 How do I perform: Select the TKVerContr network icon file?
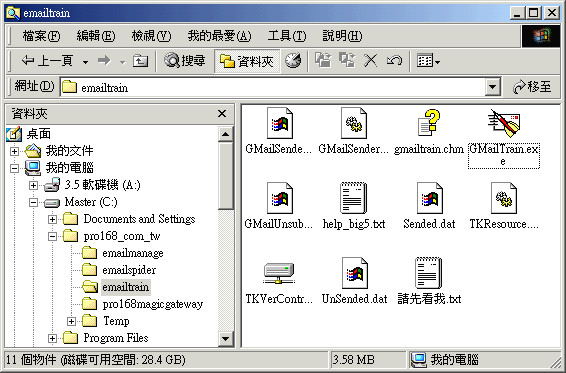click(279, 273)
